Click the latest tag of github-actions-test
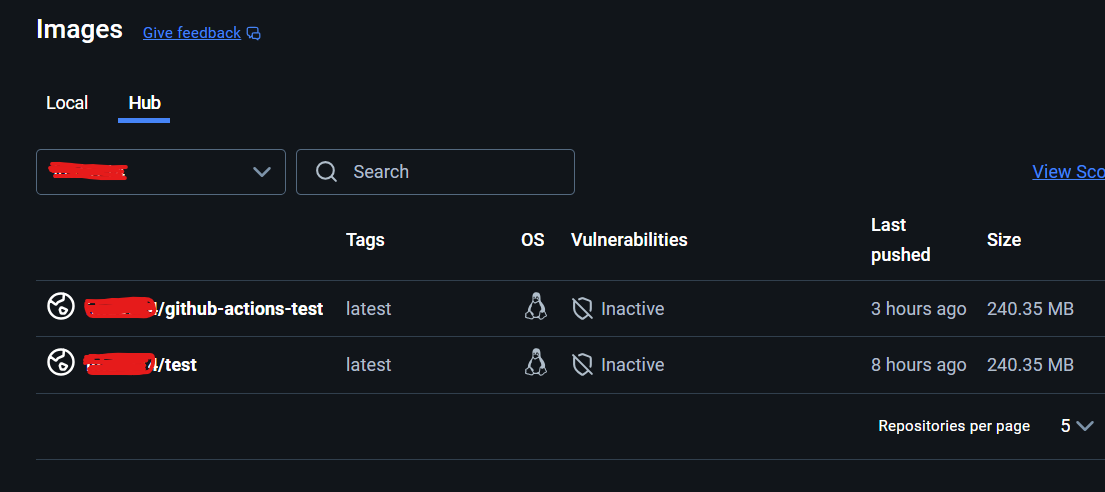The width and height of the screenshot is (1105, 492). pyautogui.click(x=369, y=309)
